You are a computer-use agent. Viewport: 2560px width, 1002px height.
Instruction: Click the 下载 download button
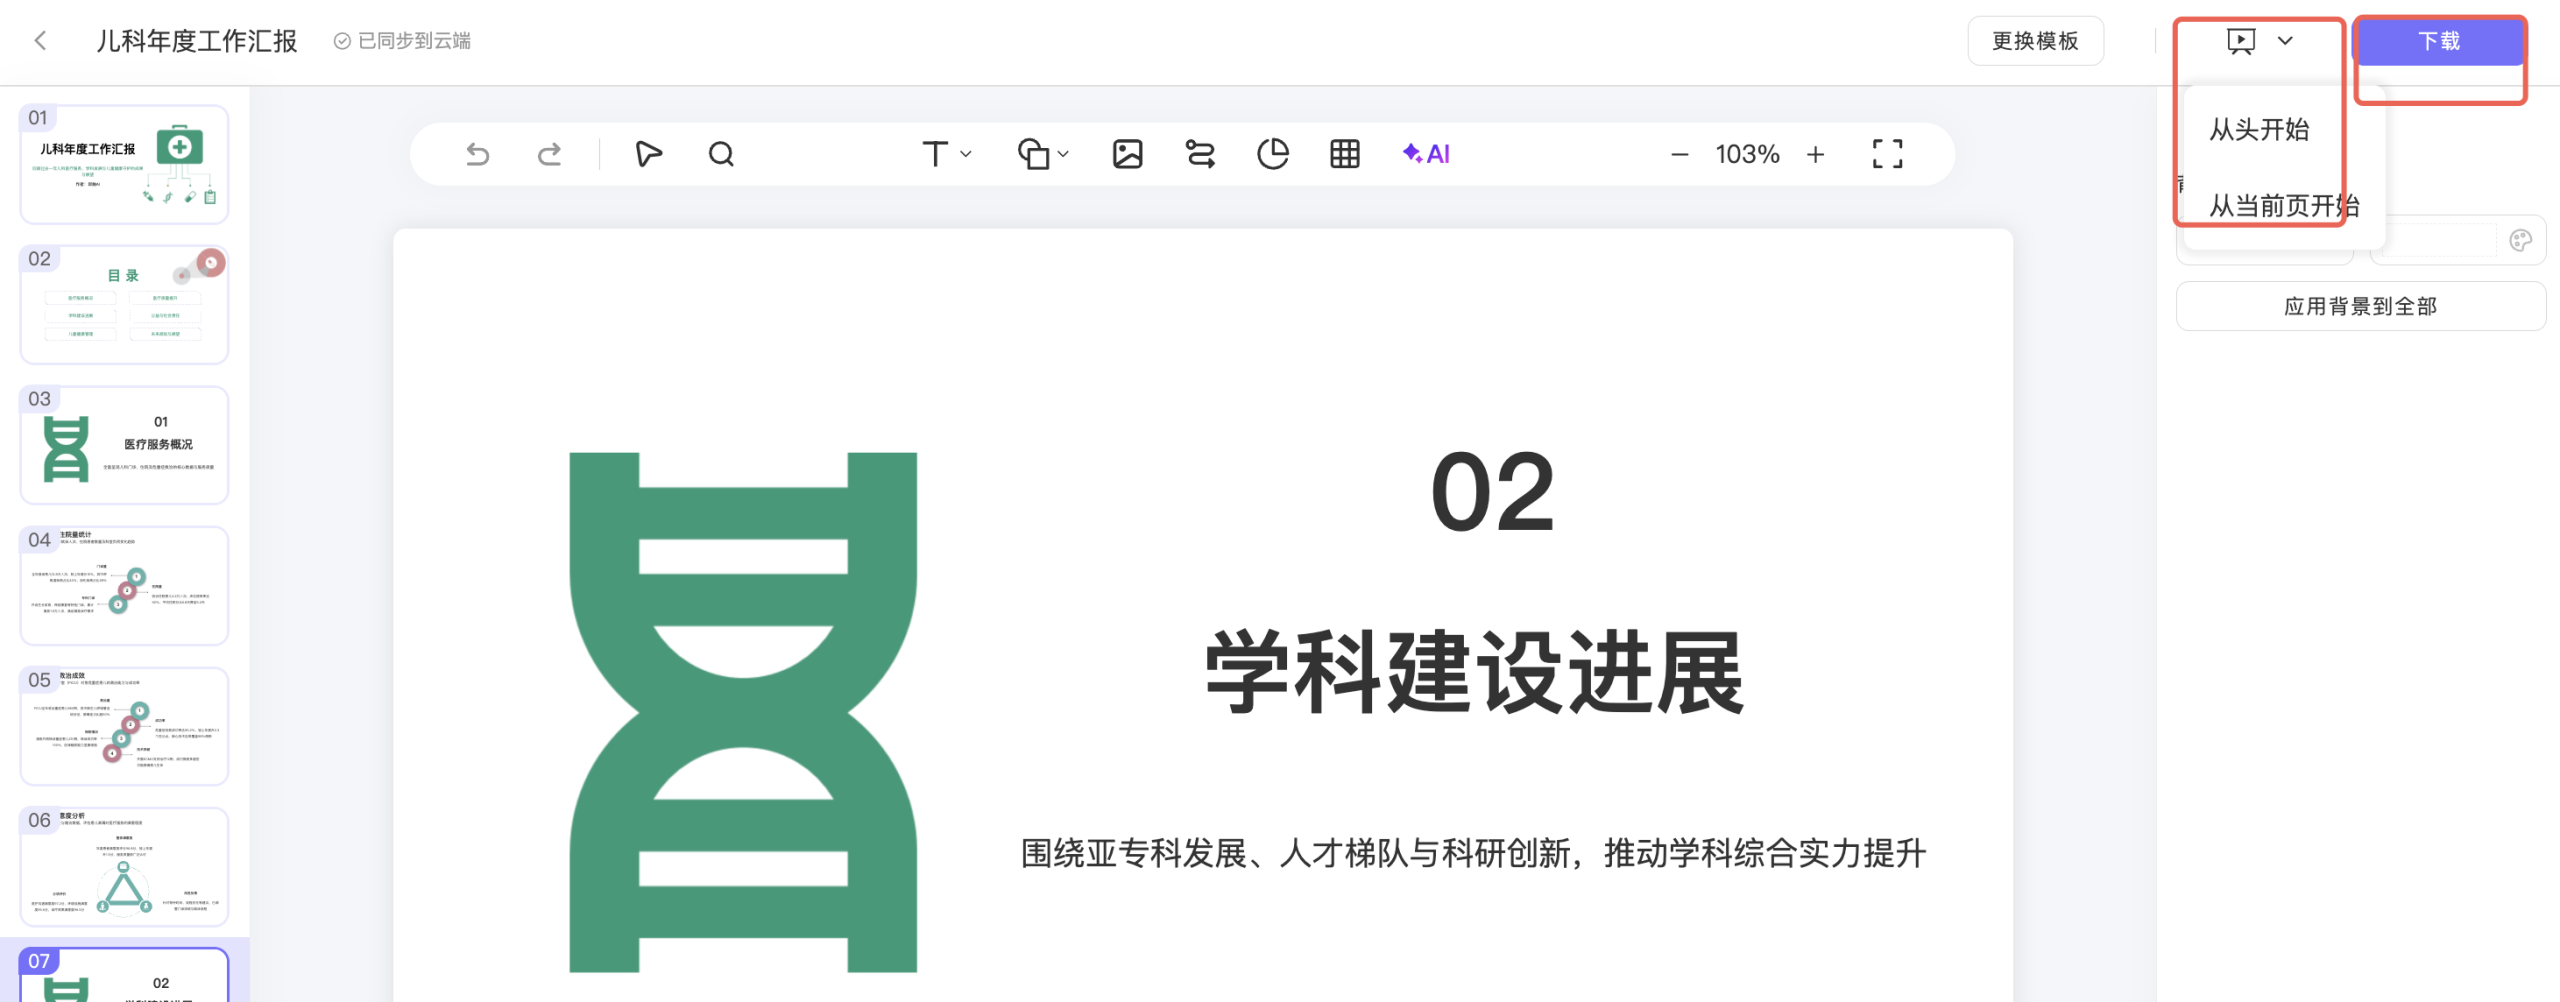pyautogui.click(x=2439, y=41)
